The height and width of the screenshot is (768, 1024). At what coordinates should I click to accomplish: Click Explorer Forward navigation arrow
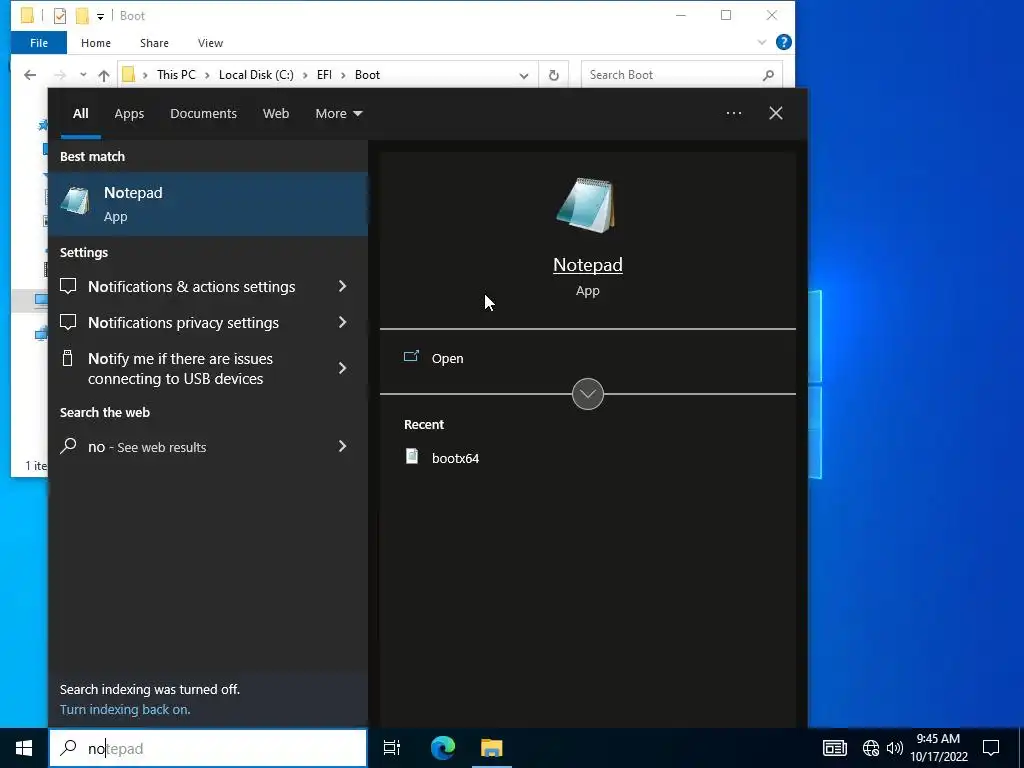pos(60,75)
